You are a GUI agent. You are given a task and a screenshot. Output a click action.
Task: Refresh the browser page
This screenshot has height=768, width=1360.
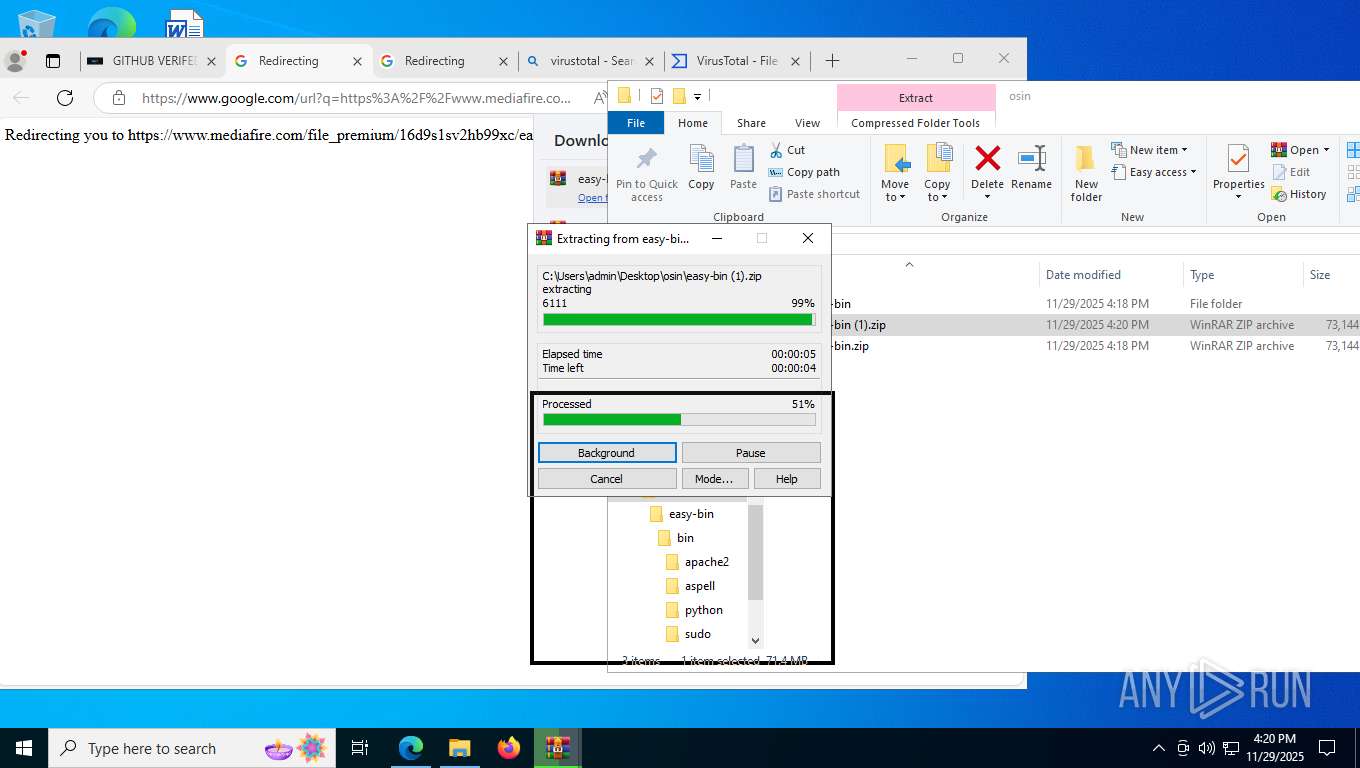point(65,97)
